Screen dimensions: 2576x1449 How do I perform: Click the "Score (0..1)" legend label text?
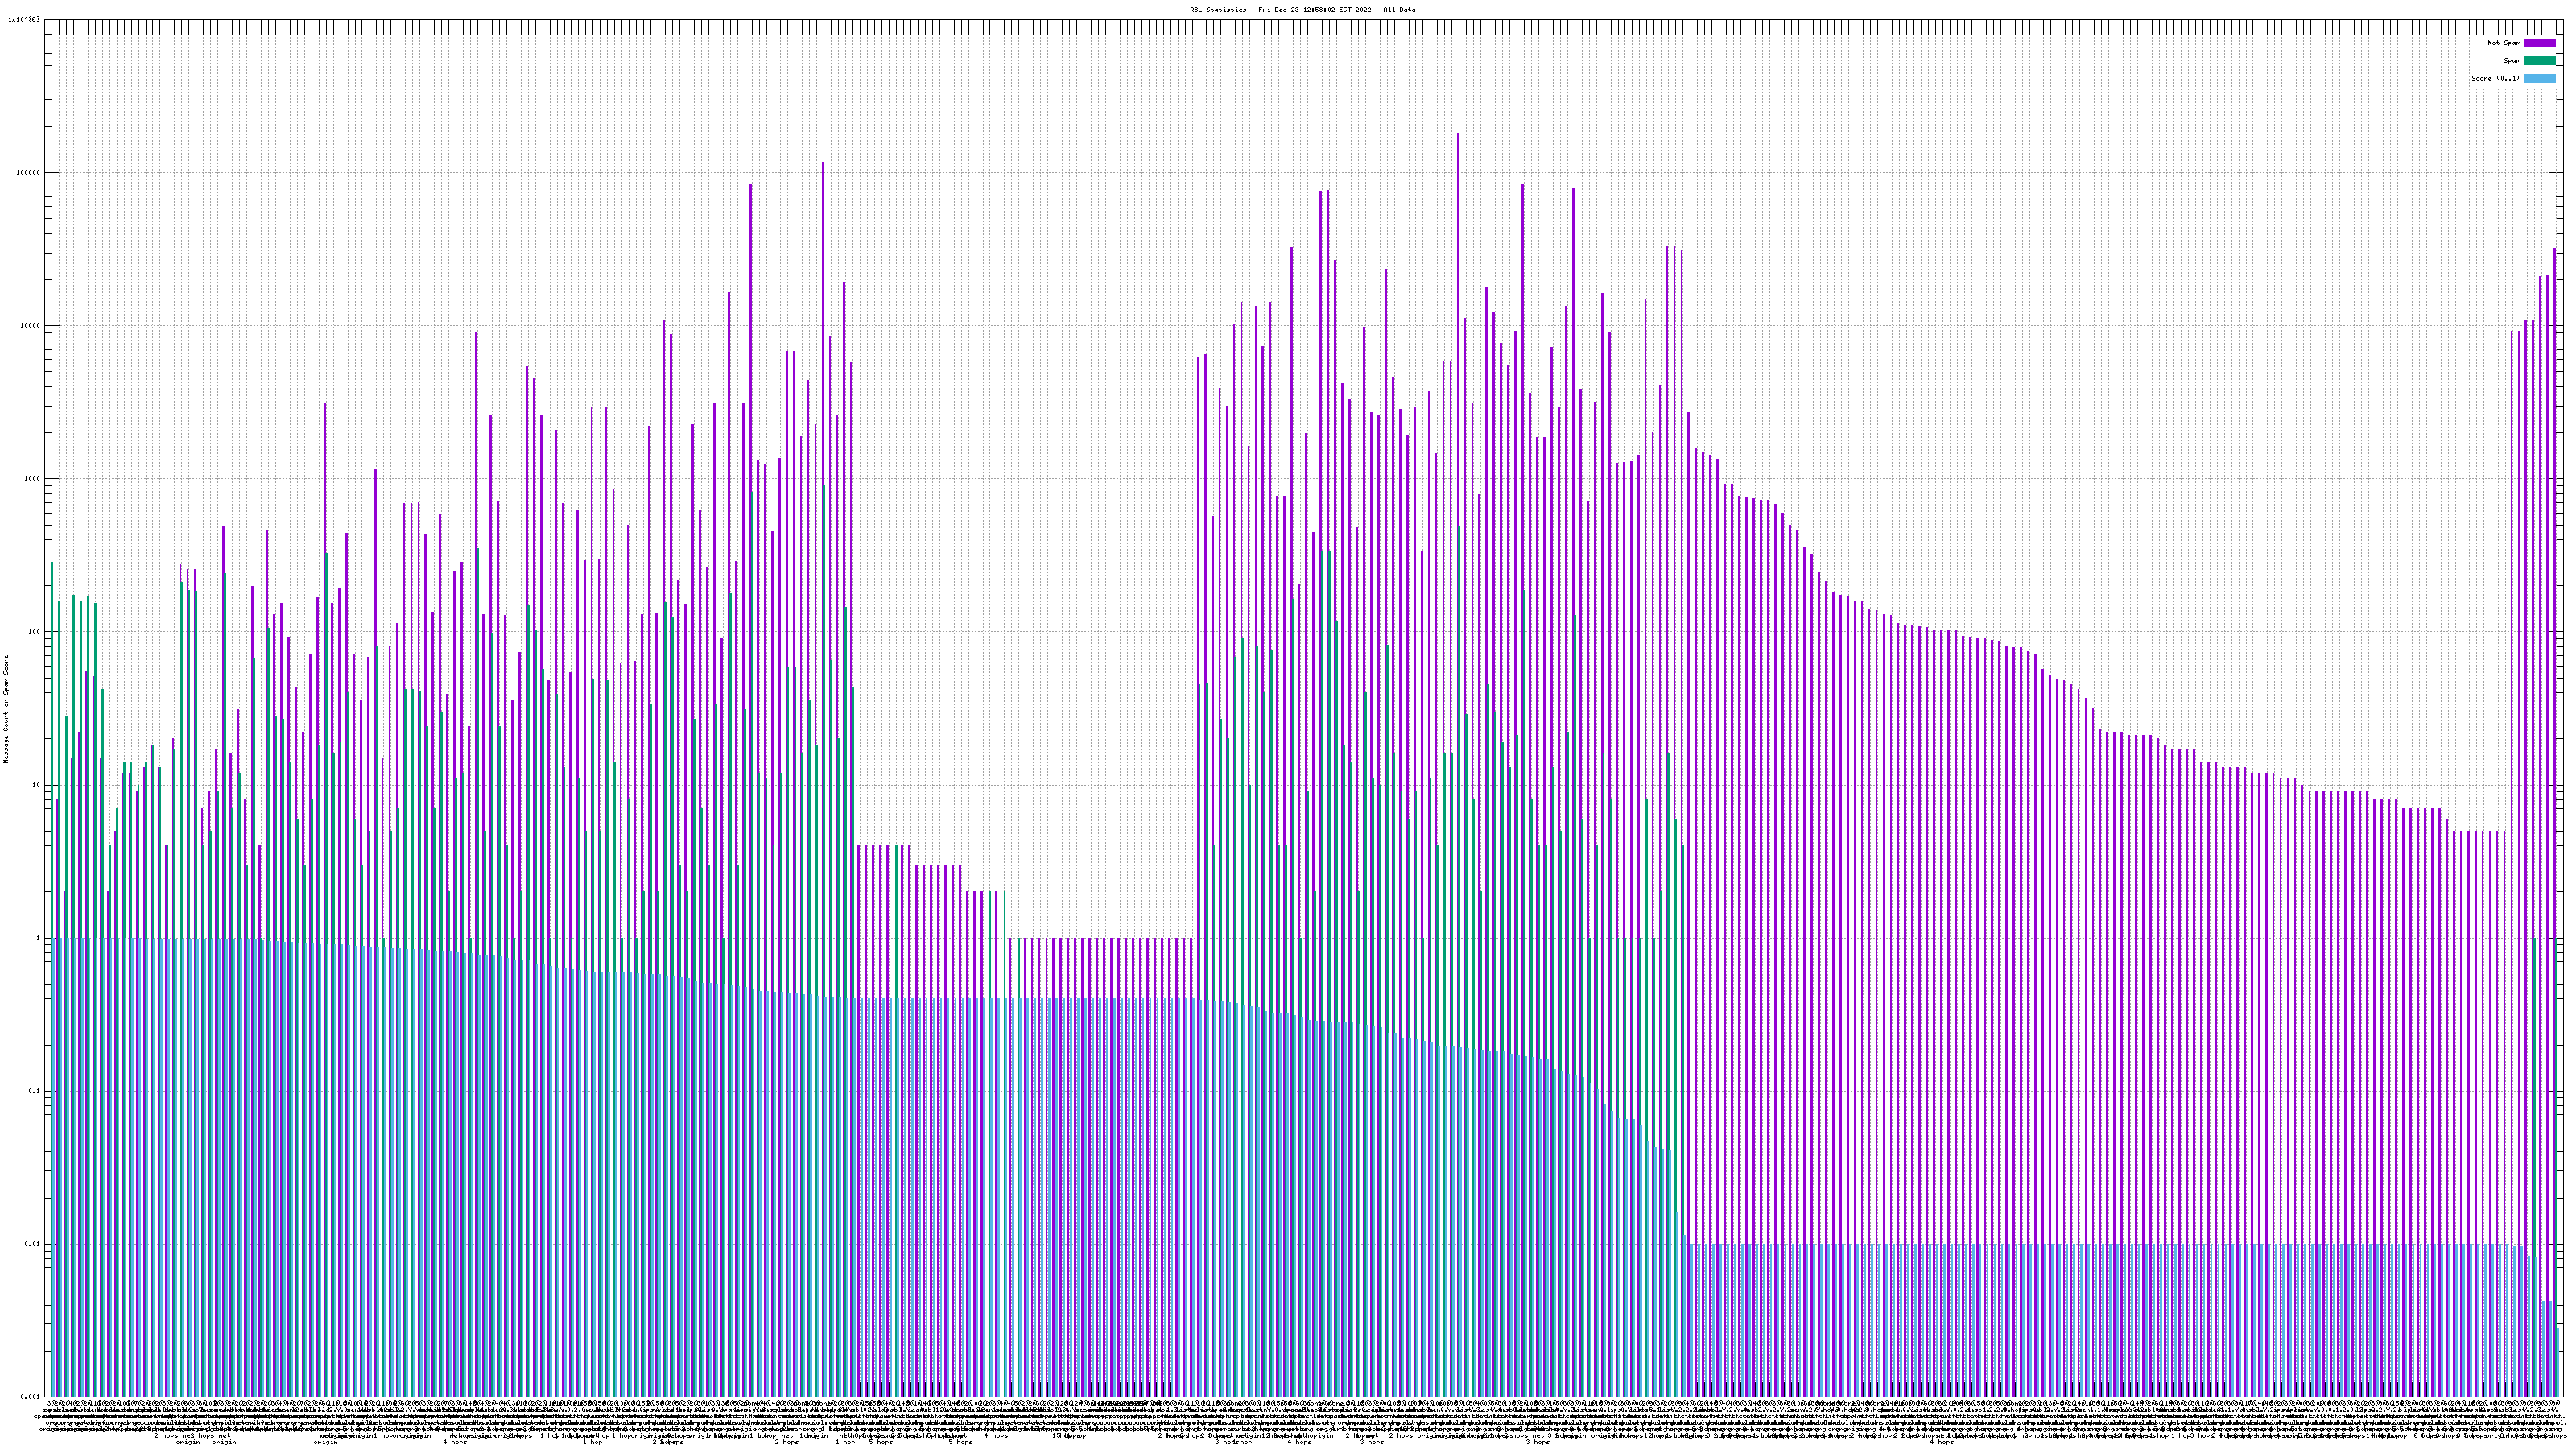(x=2495, y=78)
